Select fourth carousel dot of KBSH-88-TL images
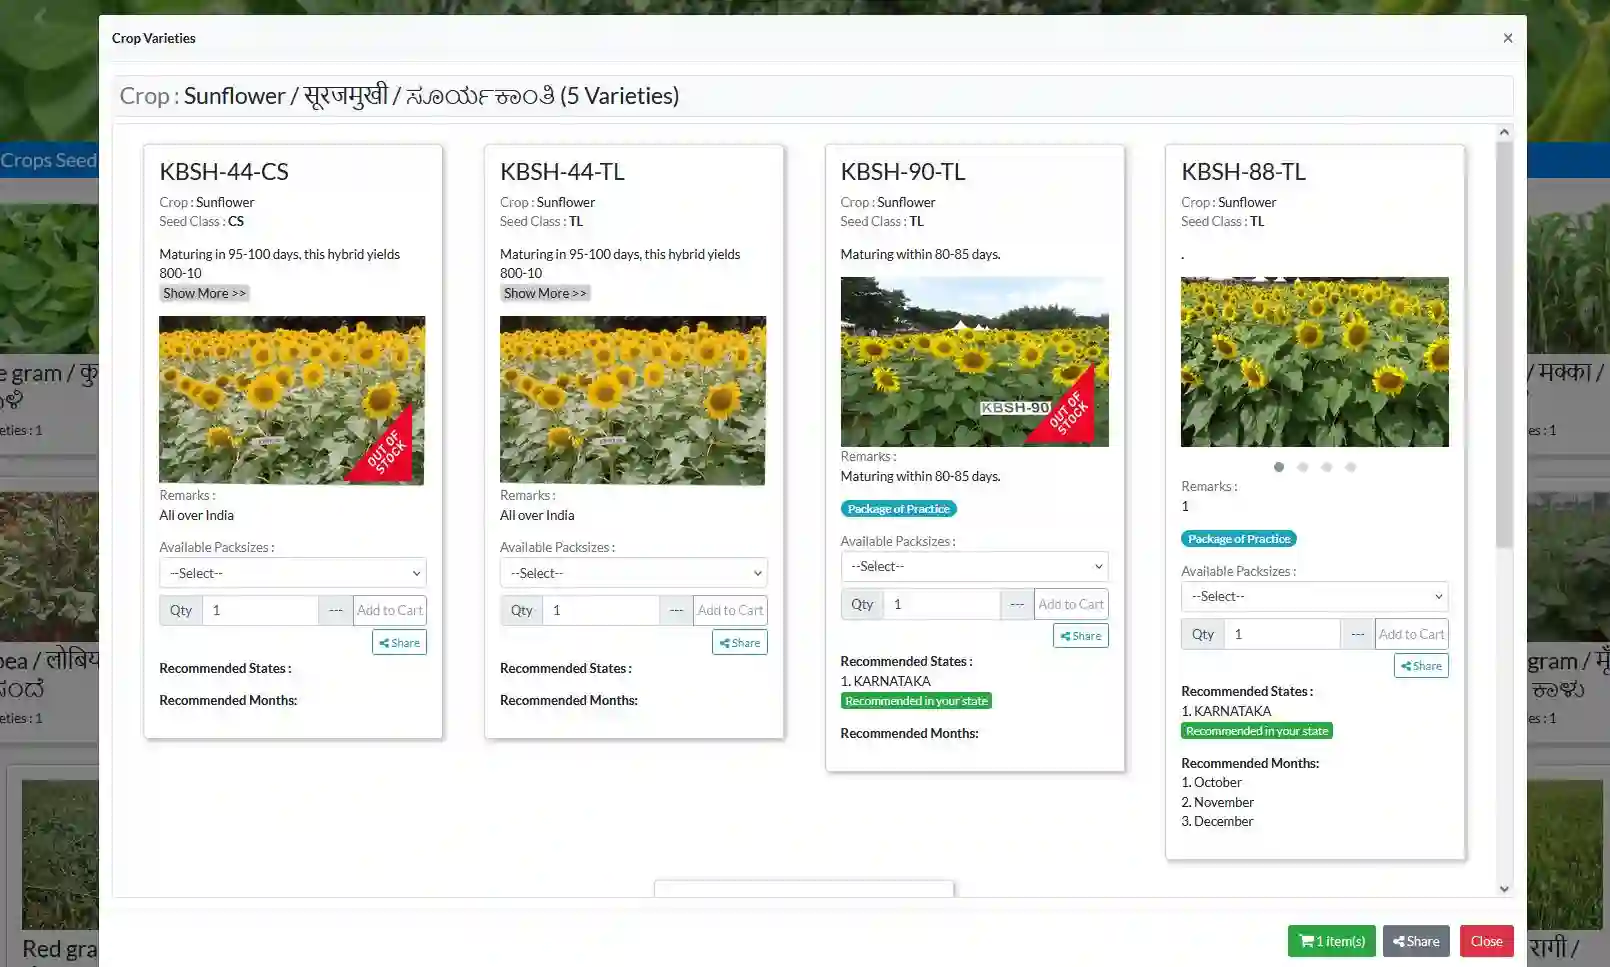The width and height of the screenshot is (1610, 967). [x=1350, y=467]
